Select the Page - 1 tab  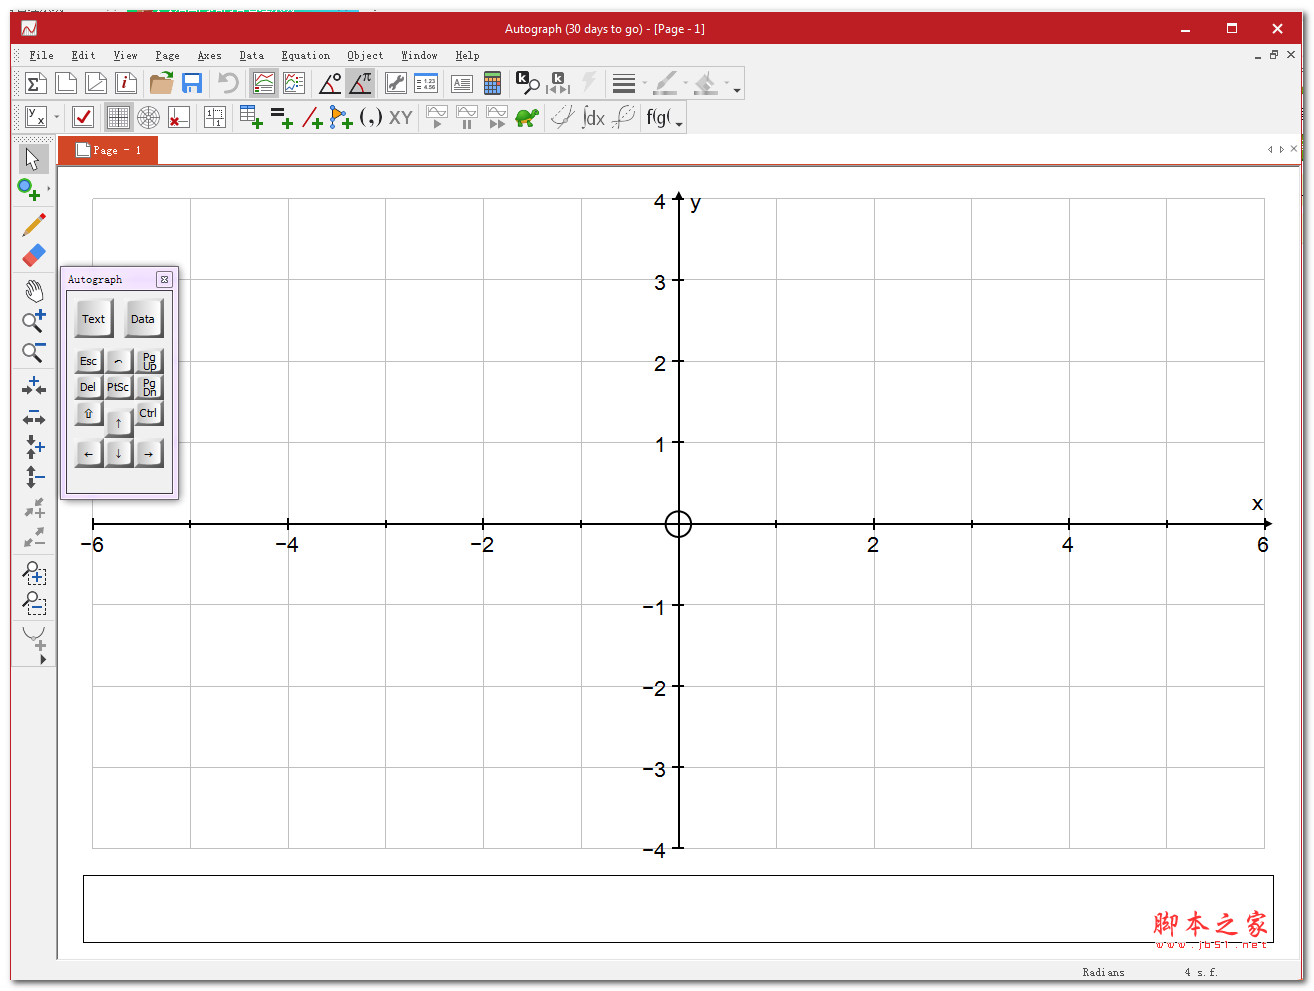pyautogui.click(x=108, y=150)
